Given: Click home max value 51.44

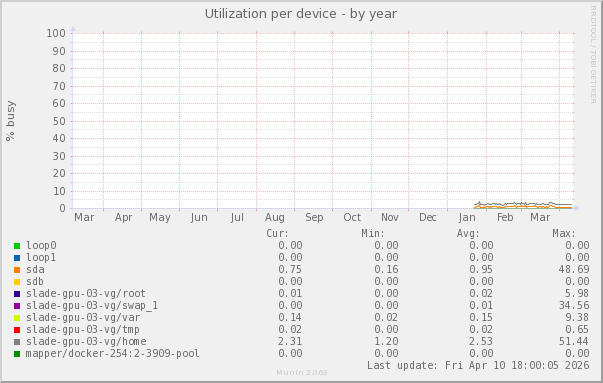Looking at the screenshot, I should coord(574,341).
